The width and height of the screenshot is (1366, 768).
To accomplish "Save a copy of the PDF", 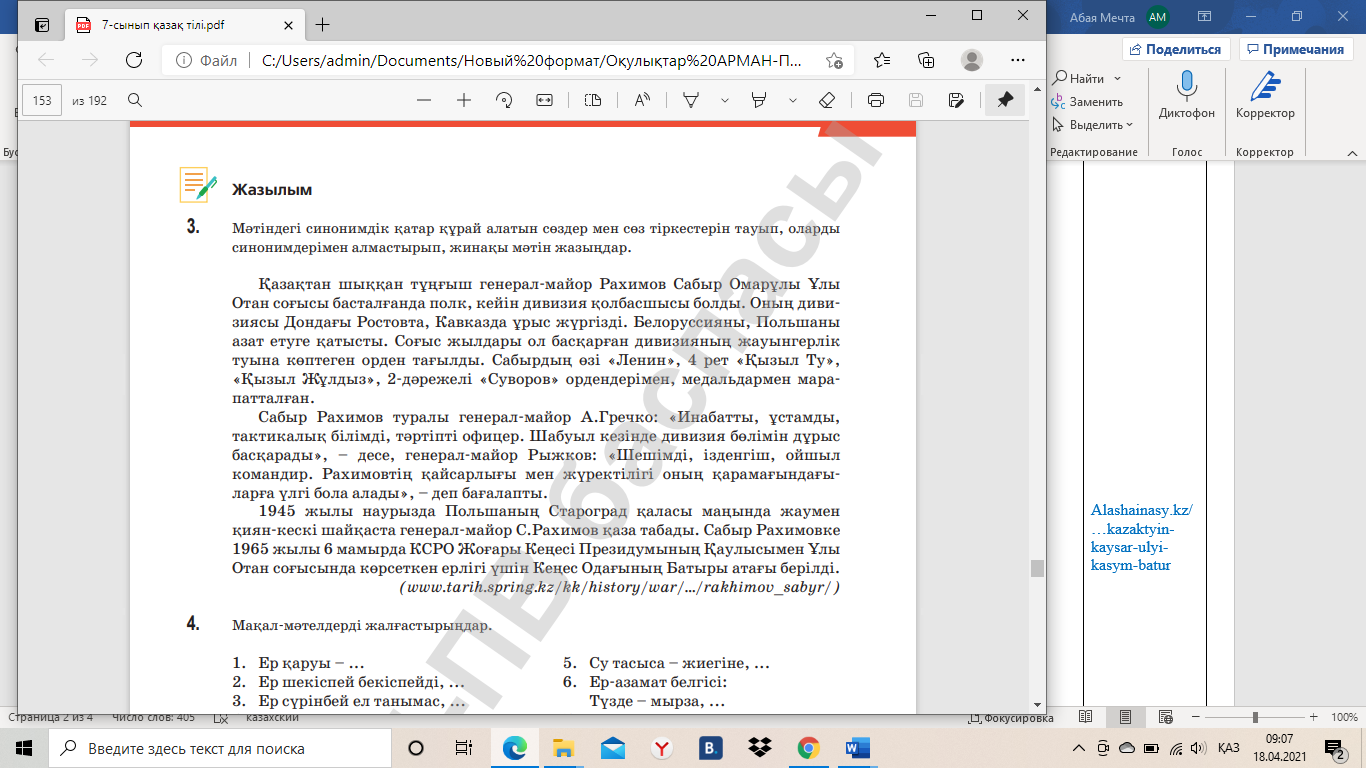I will [956, 100].
